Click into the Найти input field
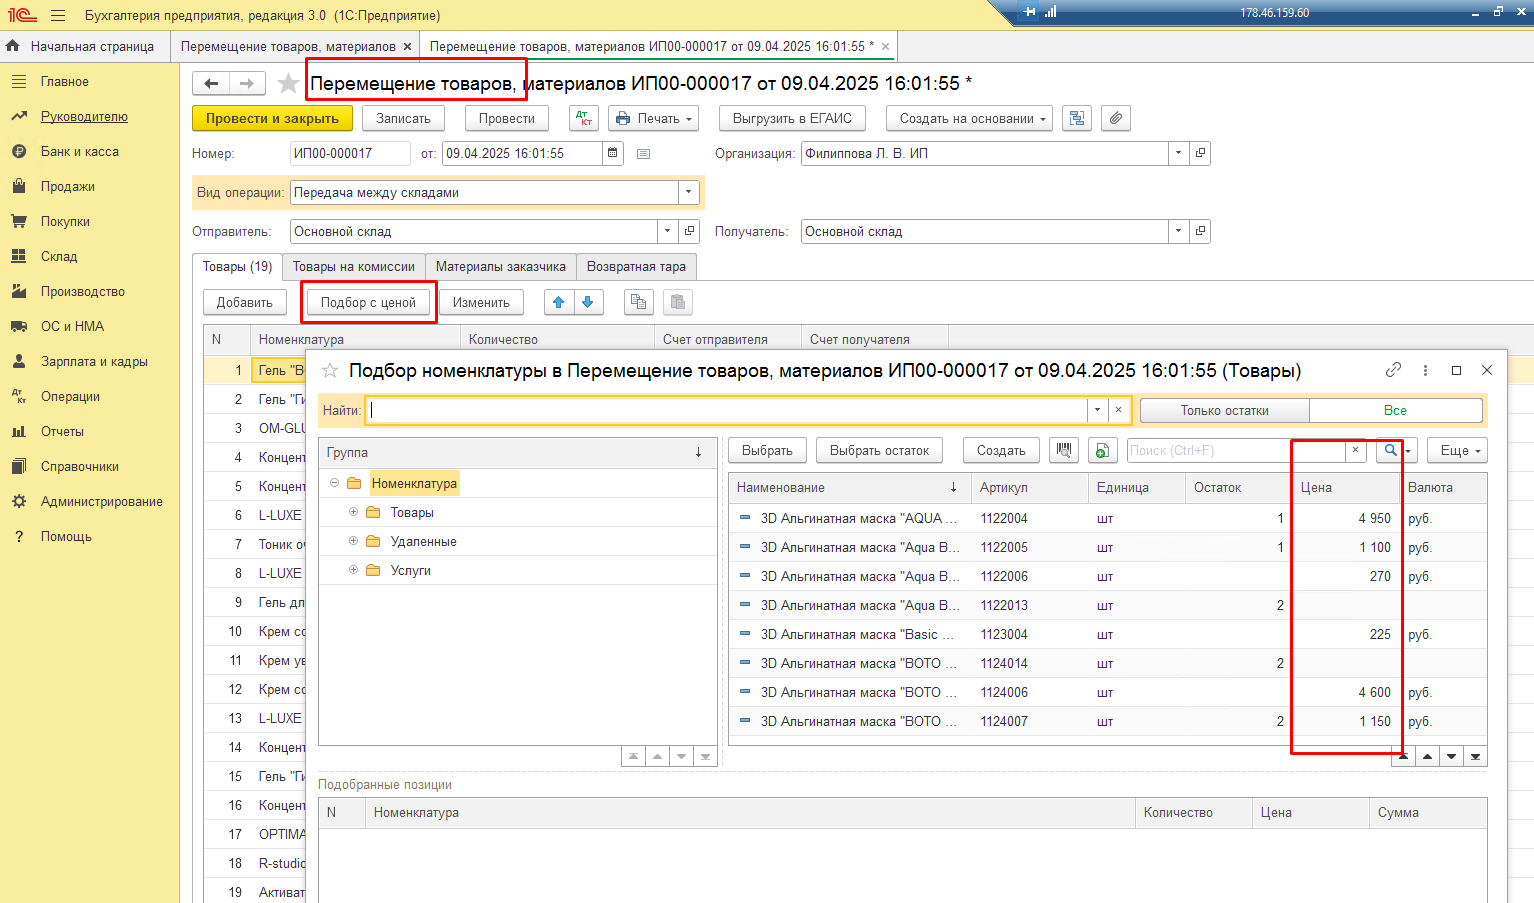Image resolution: width=1534 pixels, height=903 pixels. [727, 410]
